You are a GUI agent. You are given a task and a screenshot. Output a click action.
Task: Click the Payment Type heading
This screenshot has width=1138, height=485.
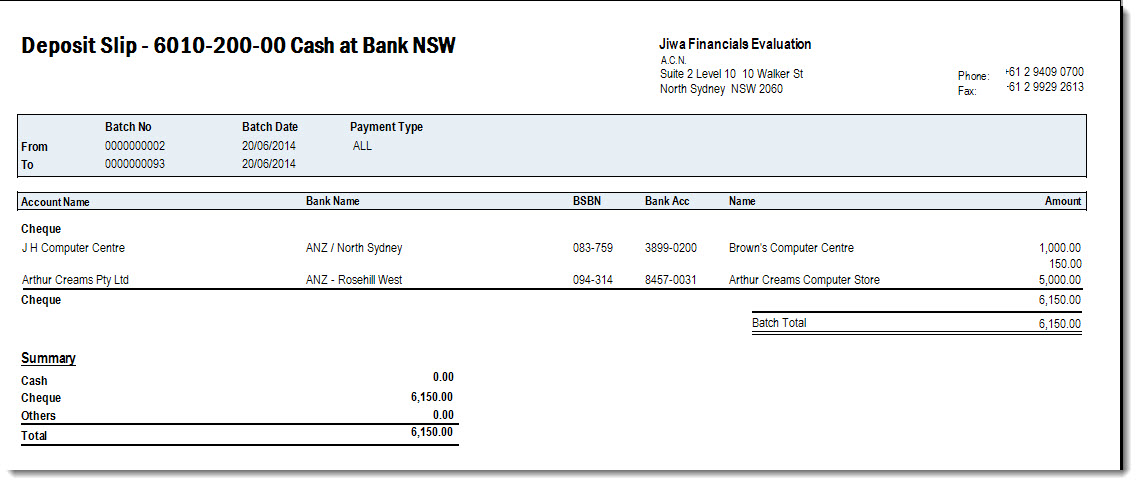coord(386,127)
